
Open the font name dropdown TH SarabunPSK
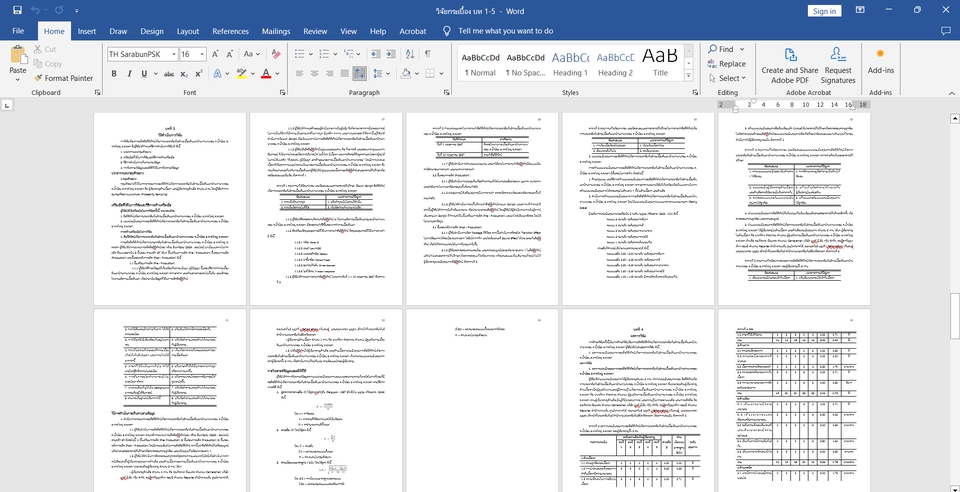click(x=174, y=54)
